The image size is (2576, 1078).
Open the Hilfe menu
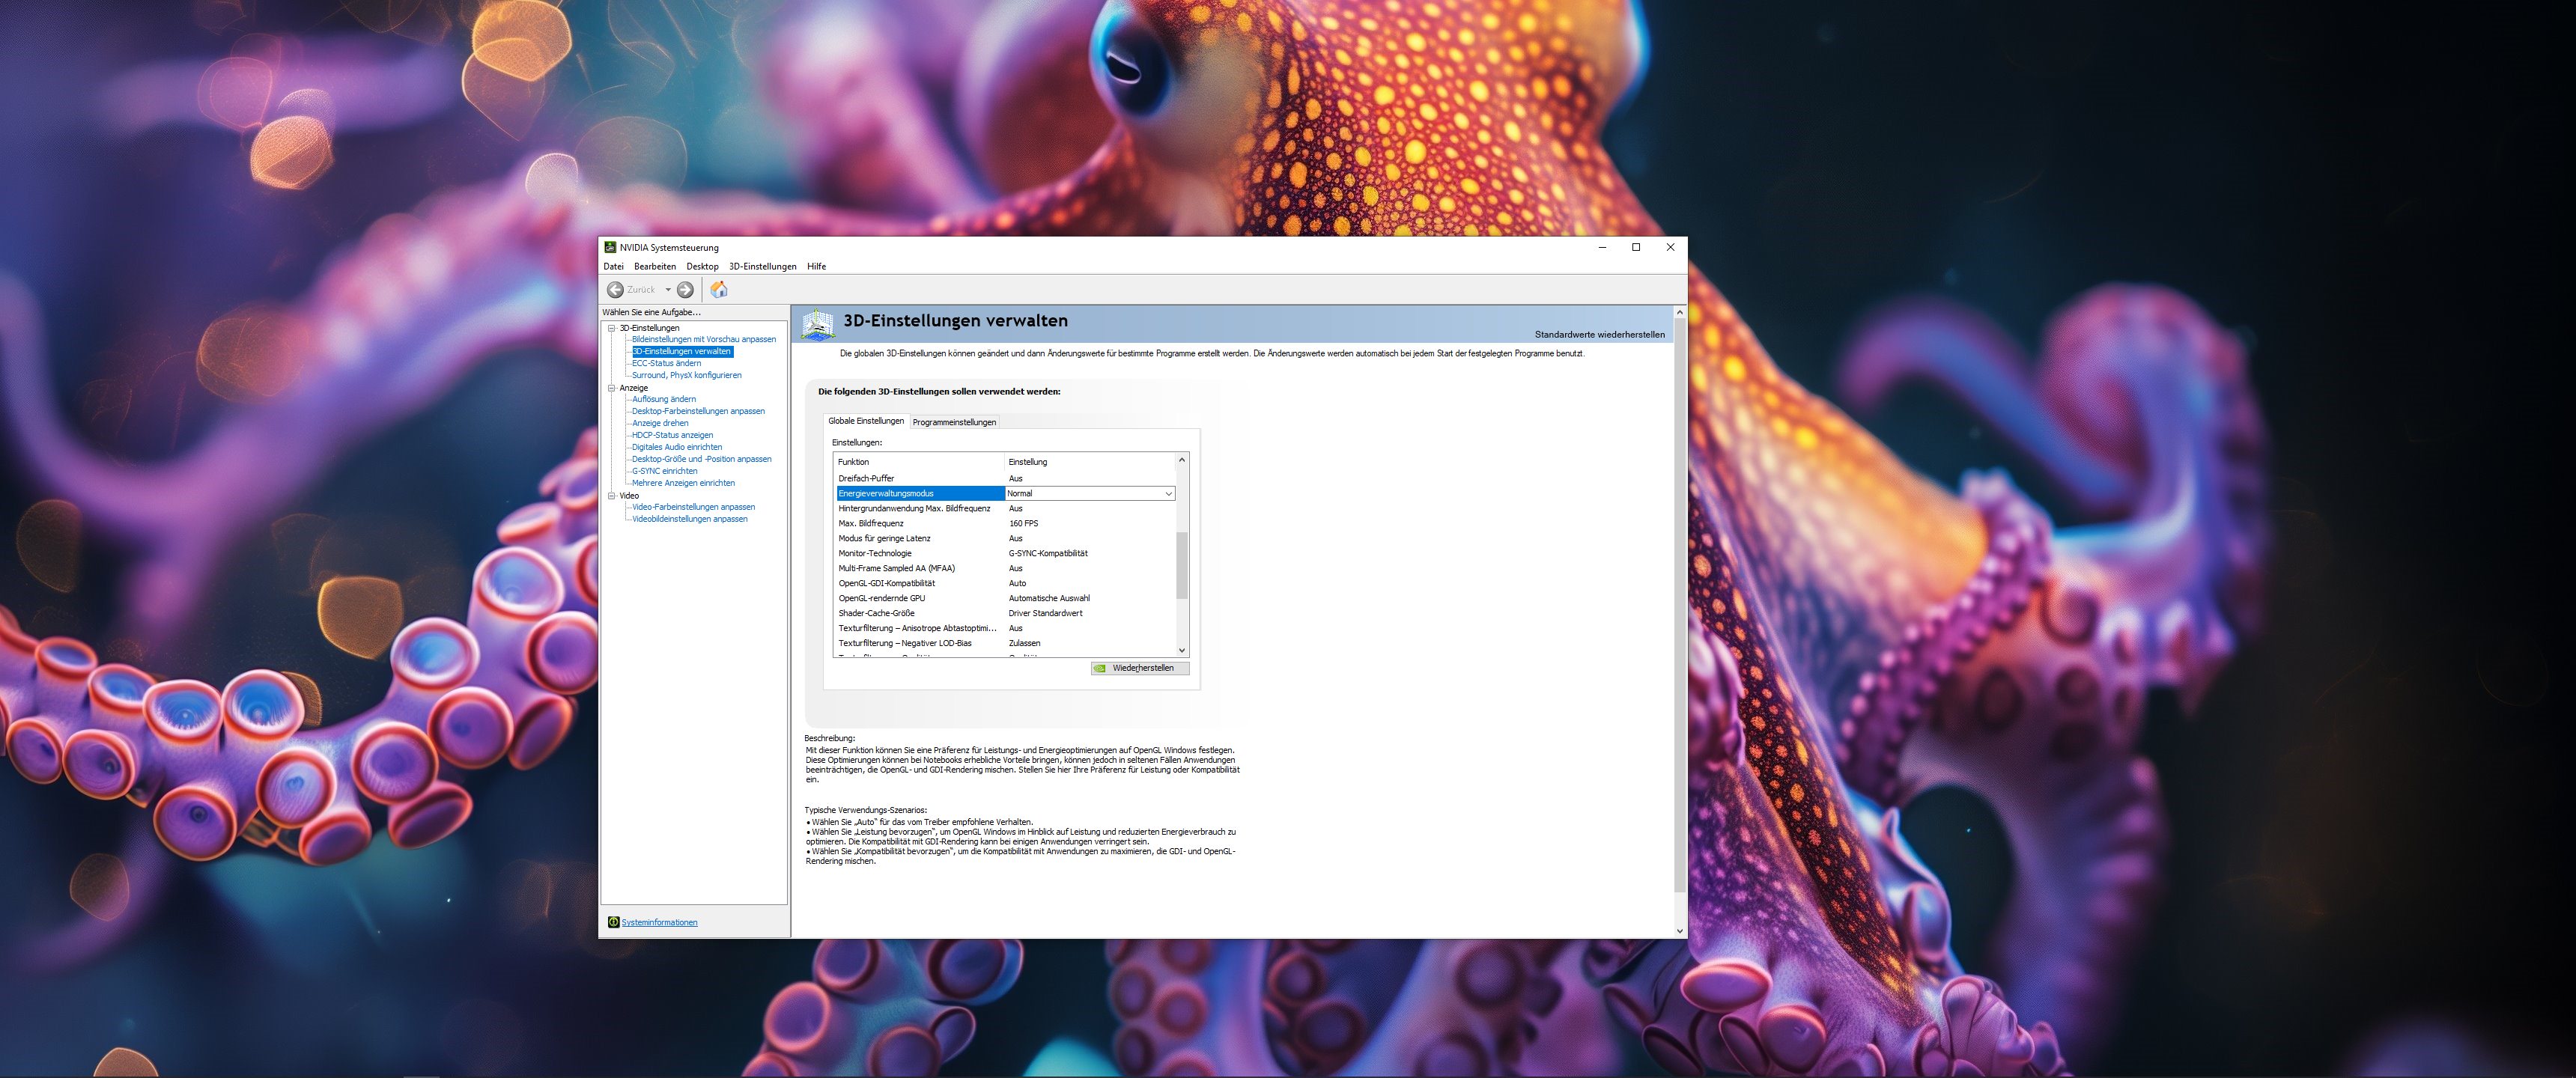816,267
